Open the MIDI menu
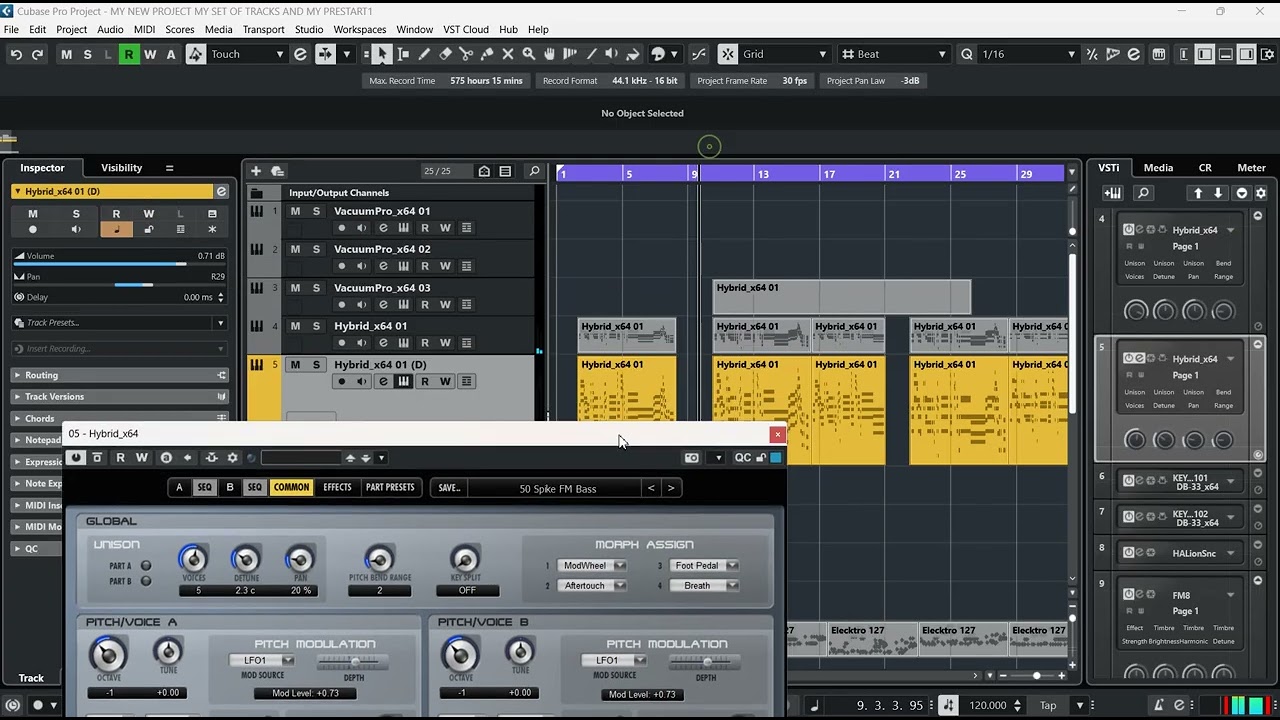1280x720 pixels. coord(144,29)
